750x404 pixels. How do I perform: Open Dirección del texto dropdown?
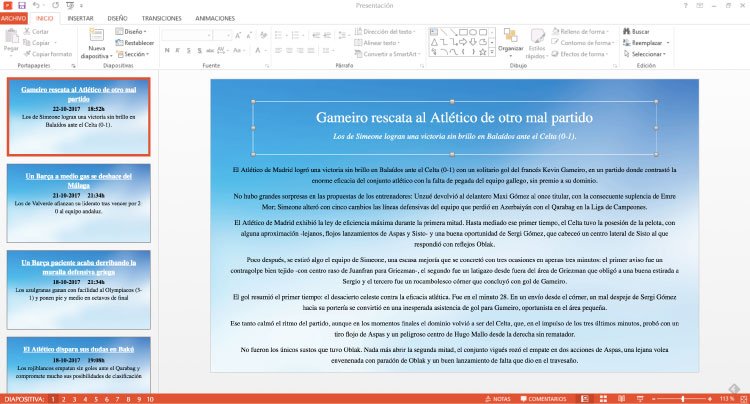(x=385, y=32)
